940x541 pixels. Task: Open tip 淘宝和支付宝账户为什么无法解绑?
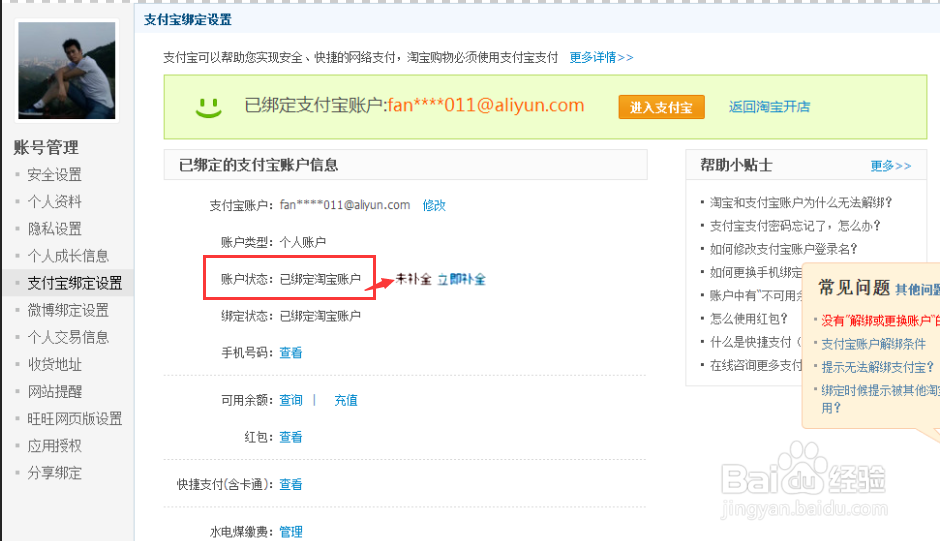(801, 202)
